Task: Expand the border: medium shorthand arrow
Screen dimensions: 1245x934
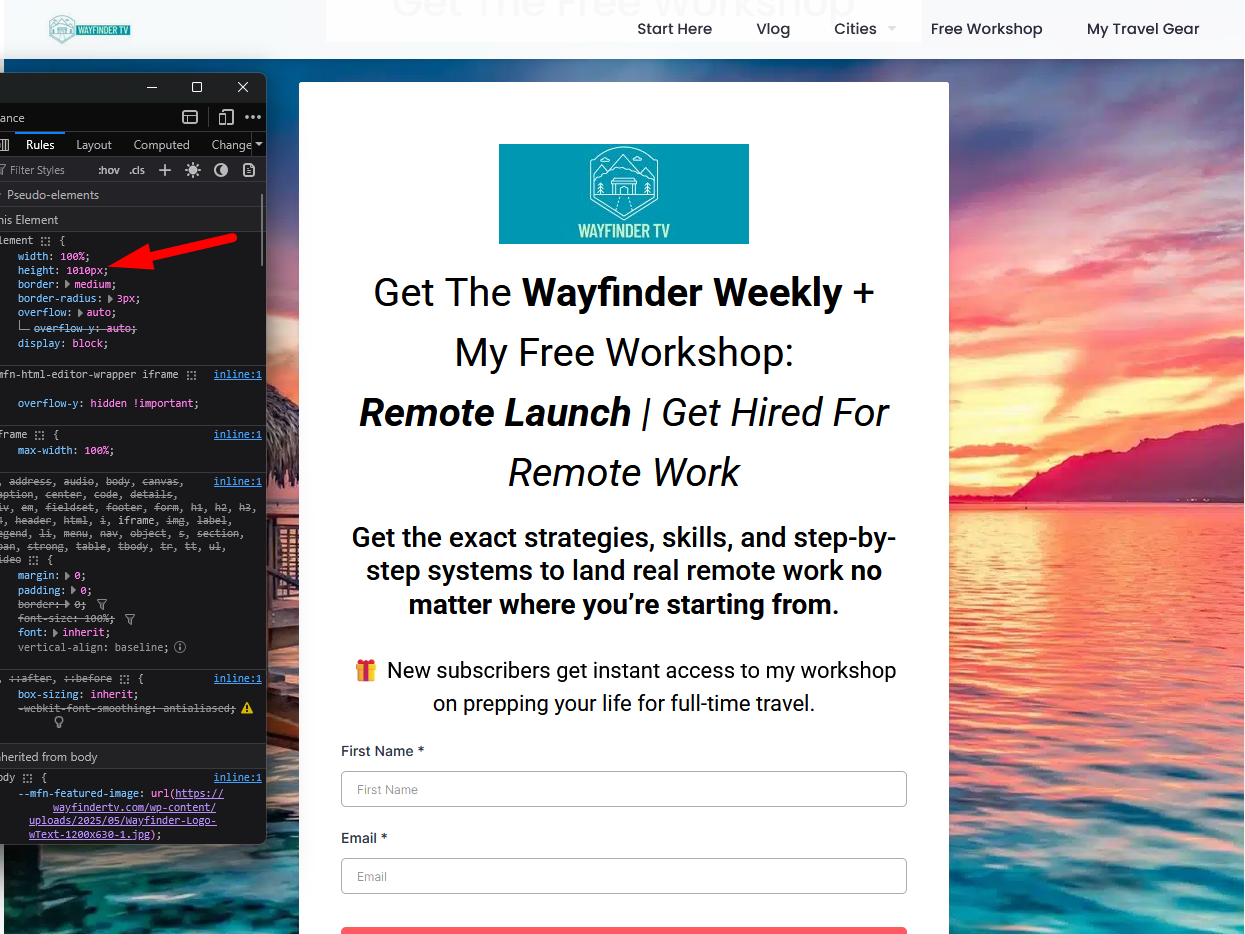Action: coord(68,285)
